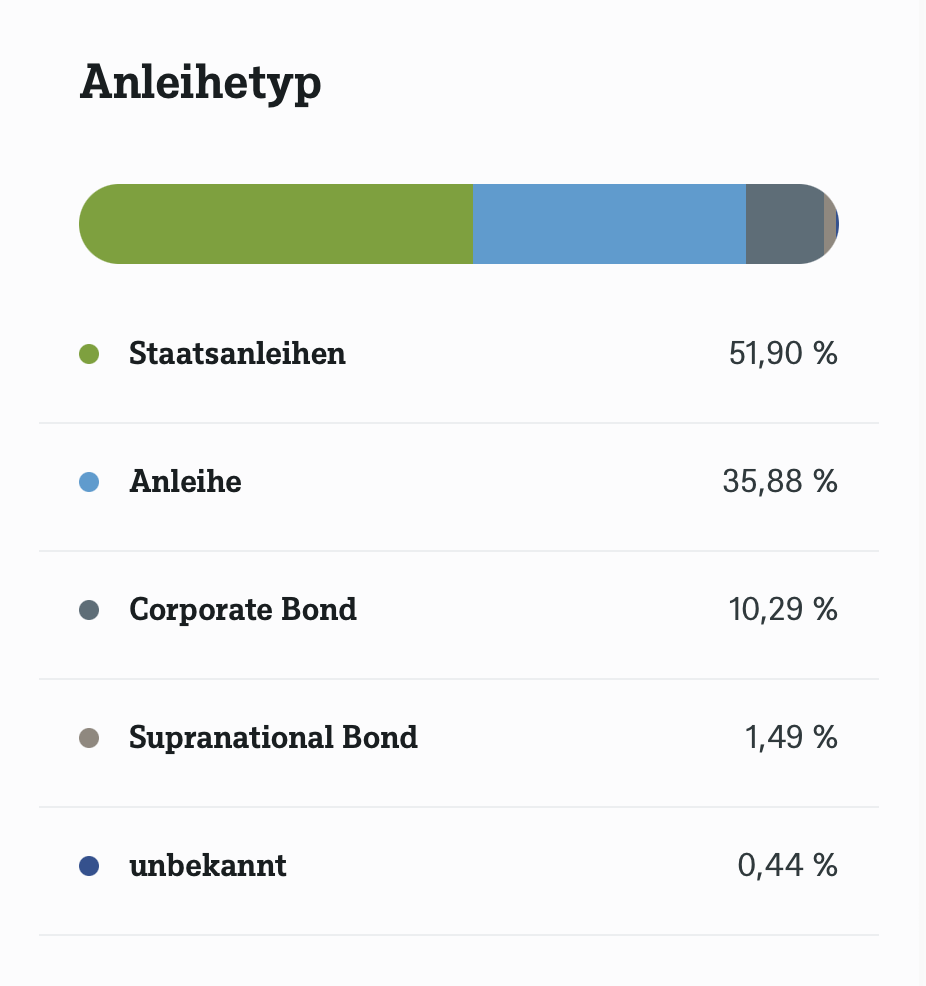926x986 pixels.
Task: Click the 1,49 % value
Action: coord(791,738)
